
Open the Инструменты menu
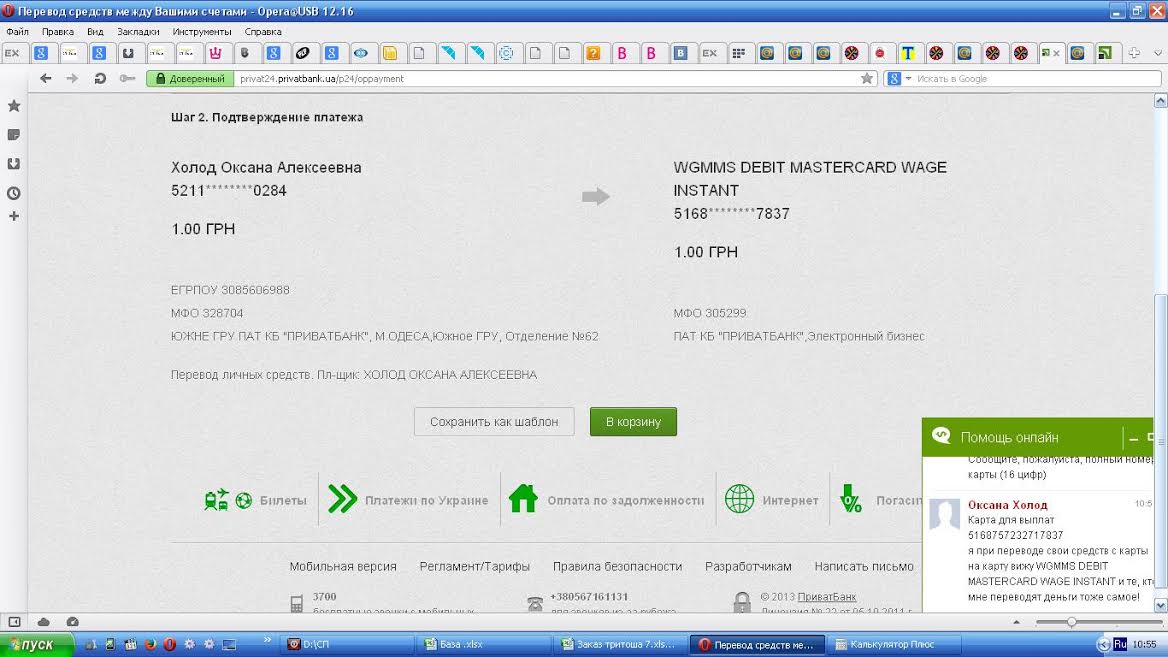click(202, 31)
